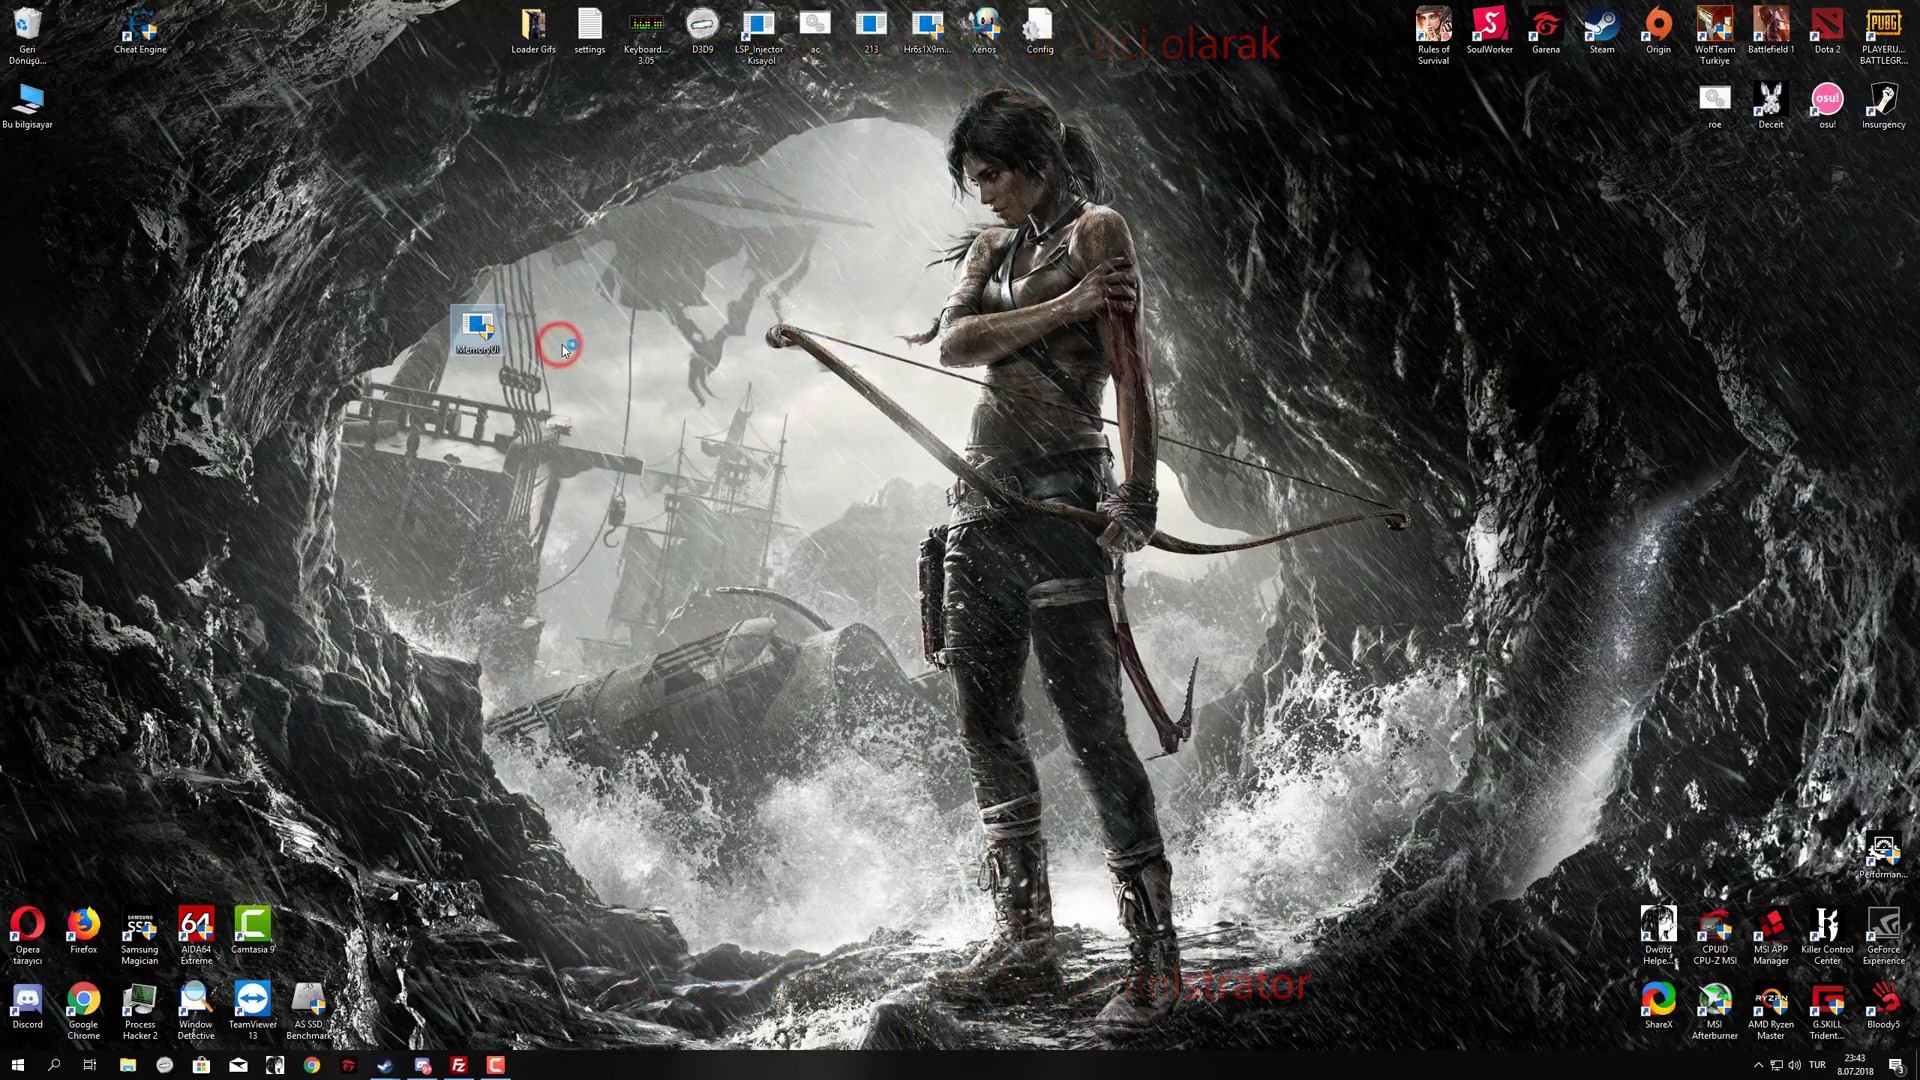Select the Keyboard 3.05 desktop icon
This screenshot has height=1080, width=1920.
coord(646,37)
